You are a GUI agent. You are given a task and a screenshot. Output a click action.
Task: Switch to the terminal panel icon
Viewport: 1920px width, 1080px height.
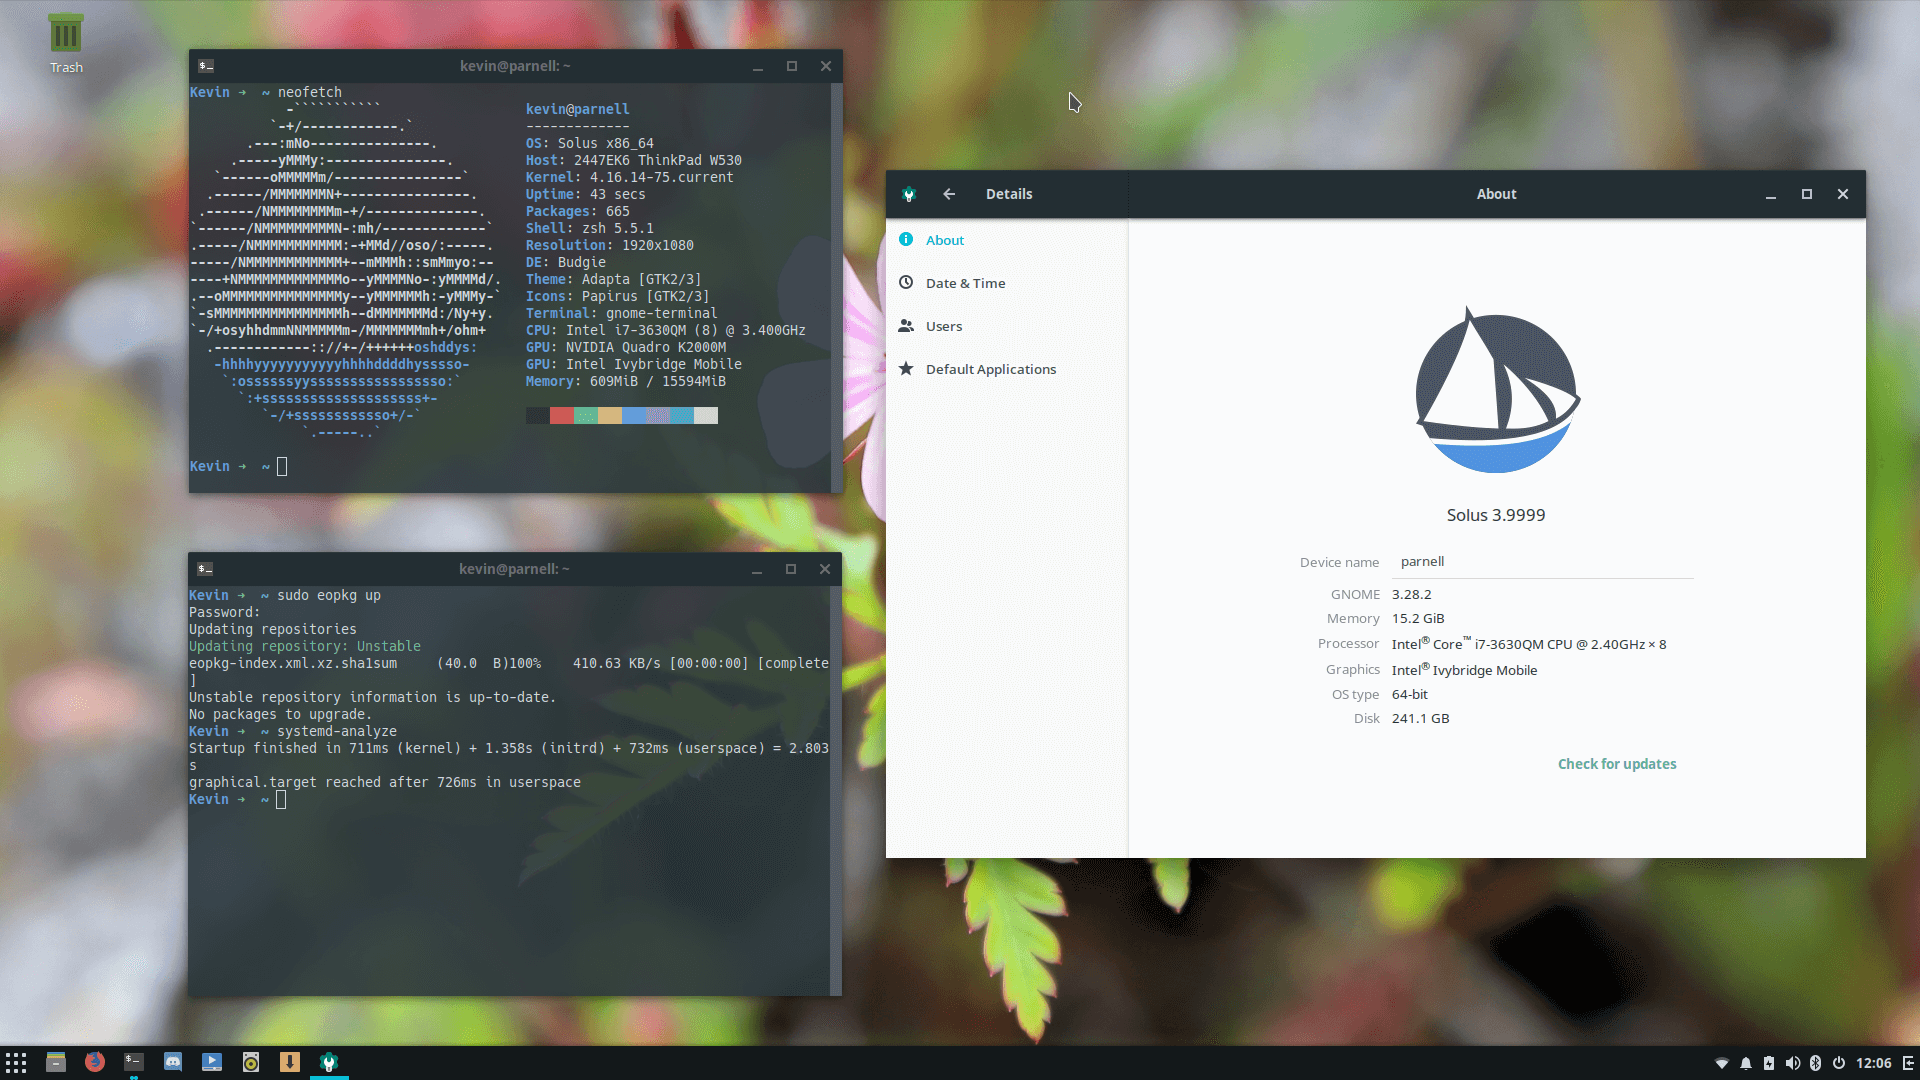(x=134, y=1062)
